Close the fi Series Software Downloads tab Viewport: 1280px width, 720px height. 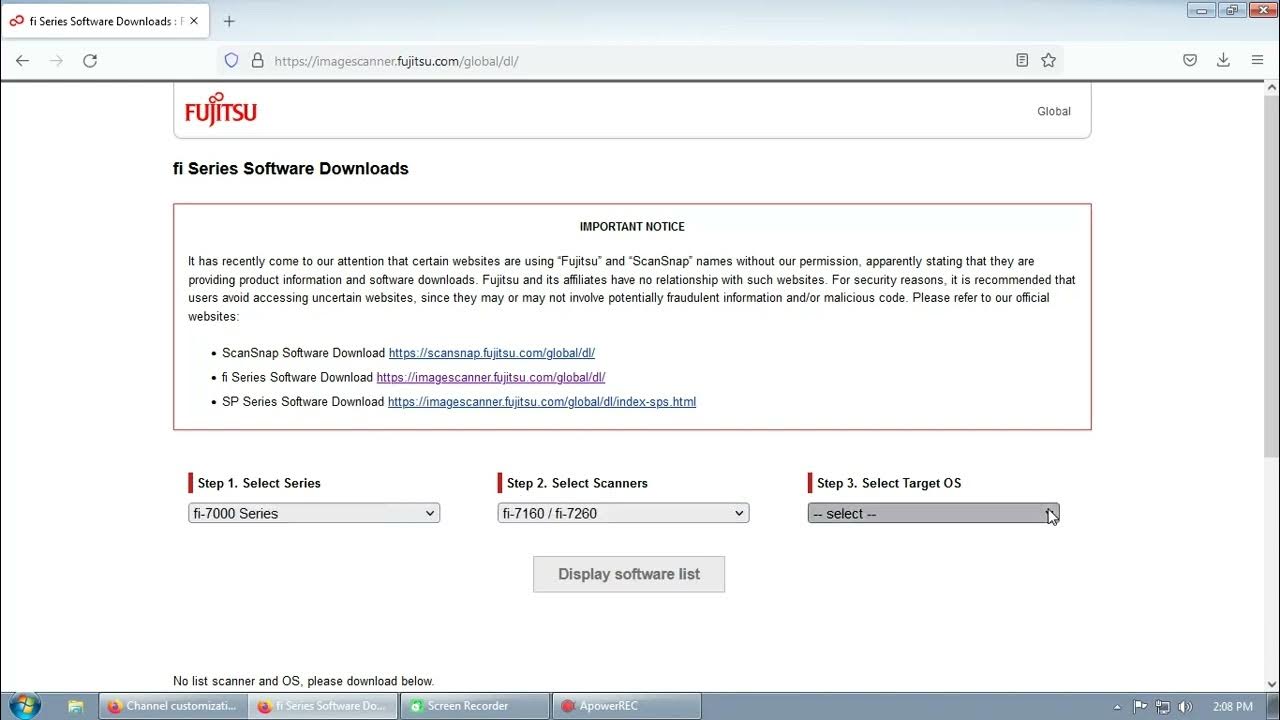click(194, 21)
